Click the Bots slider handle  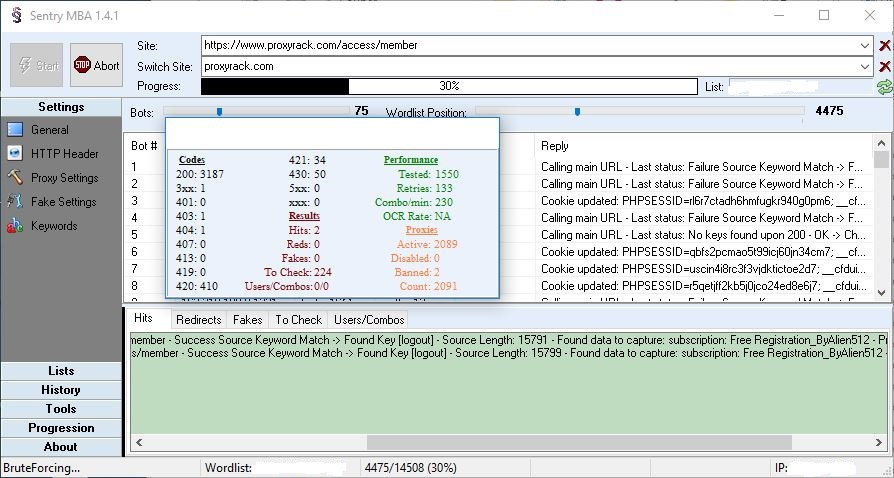pyautogui.click(x=220, y=112)
